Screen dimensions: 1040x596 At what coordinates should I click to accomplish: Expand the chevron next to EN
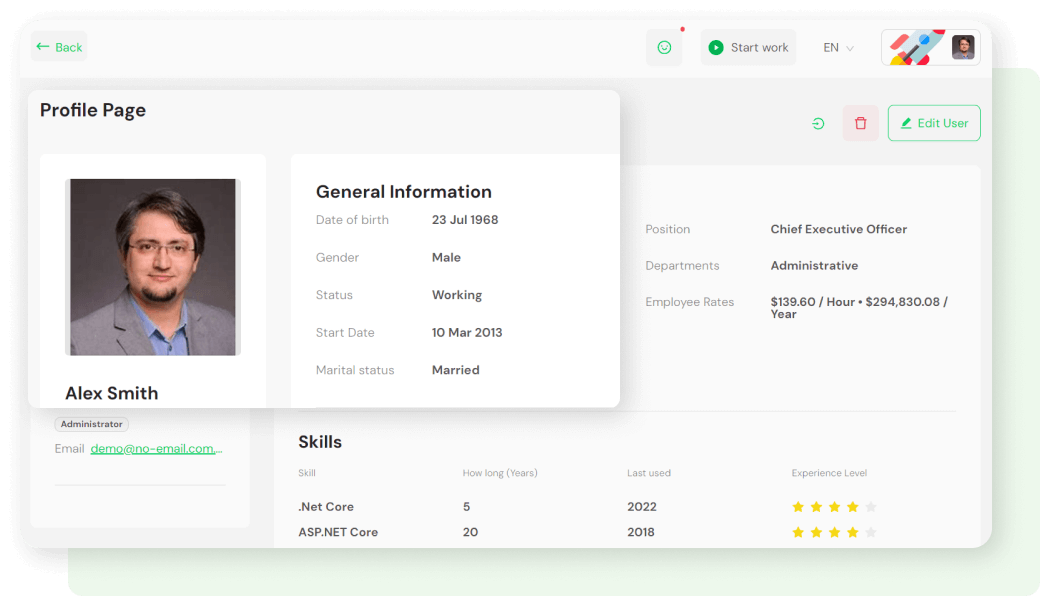[x=849, y=48]
